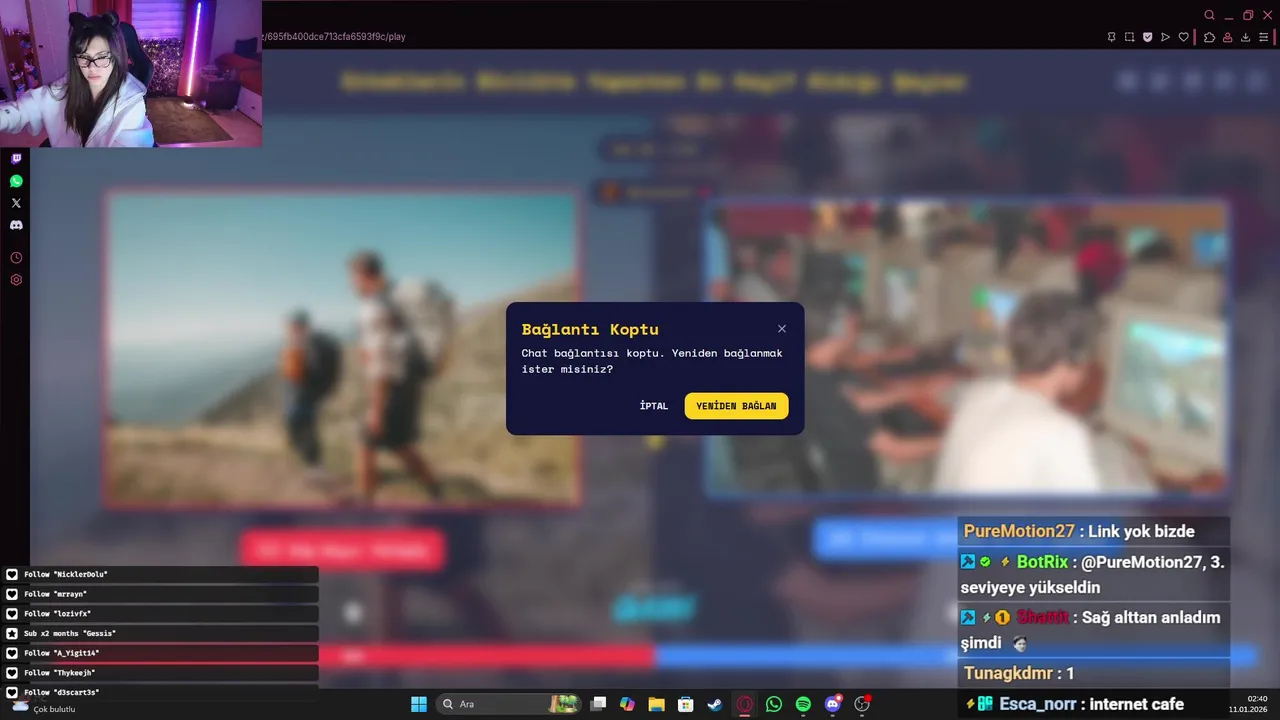
Task: Click Sağ alttan anladım şimdi message
Action: (x=1093, y=630)
